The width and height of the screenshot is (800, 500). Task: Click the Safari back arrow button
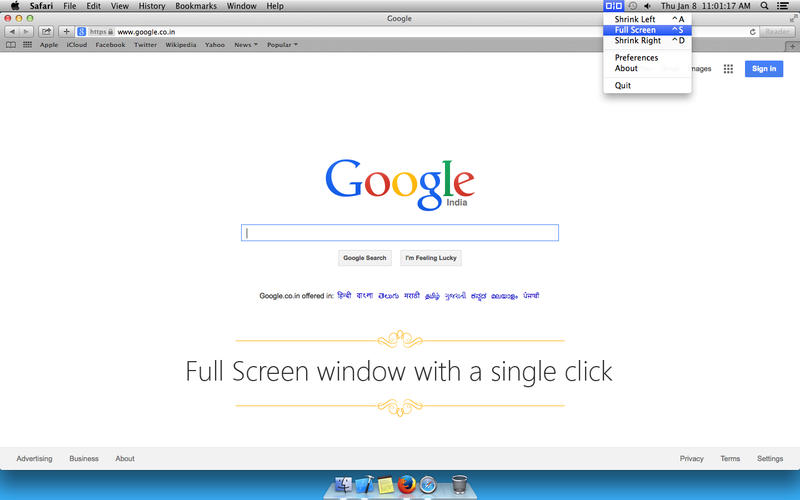click(x=12, y=32)
